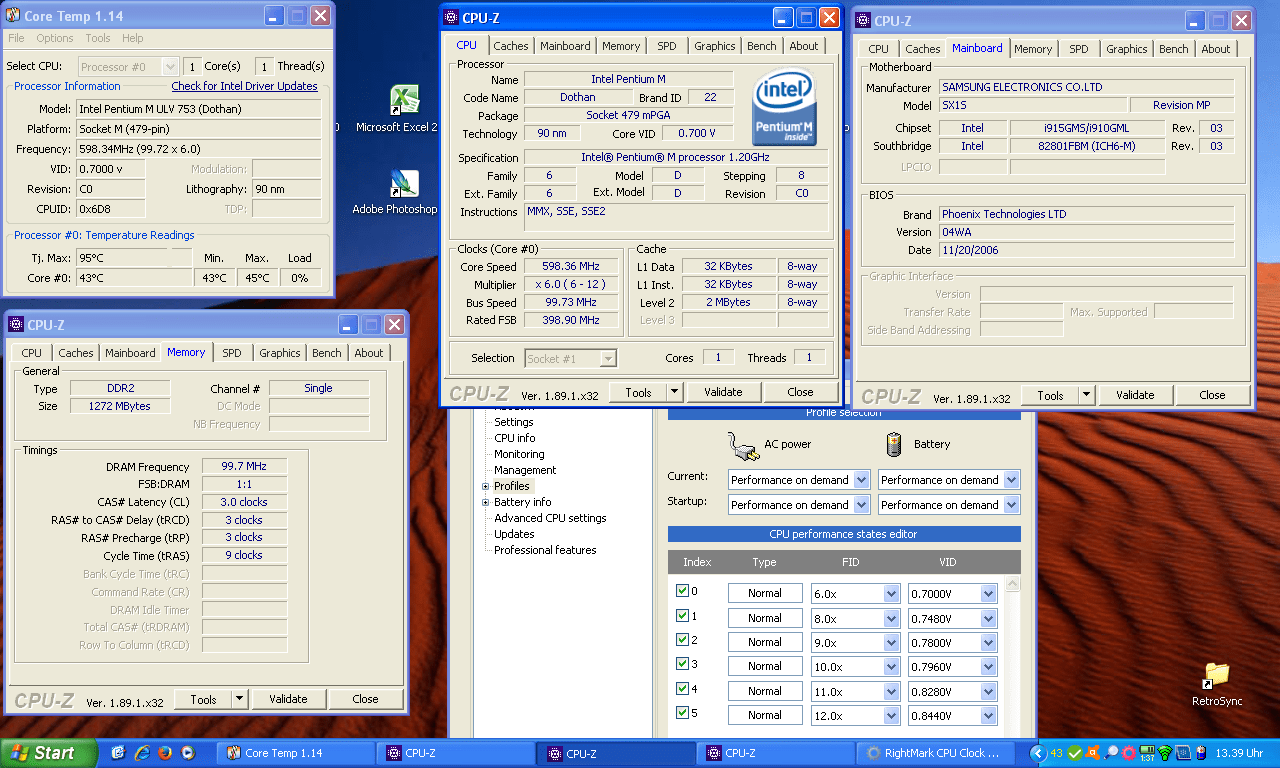Launch Windows Media Player from quick launch
The width and height of the screenshot is (1280, 768).
[187, 753]
